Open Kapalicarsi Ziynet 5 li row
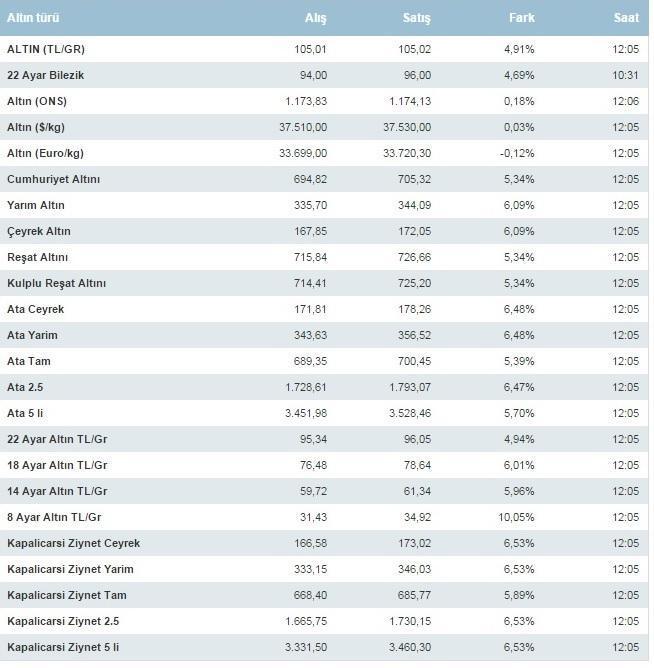654x668 pixels. [x=63, y=647]
